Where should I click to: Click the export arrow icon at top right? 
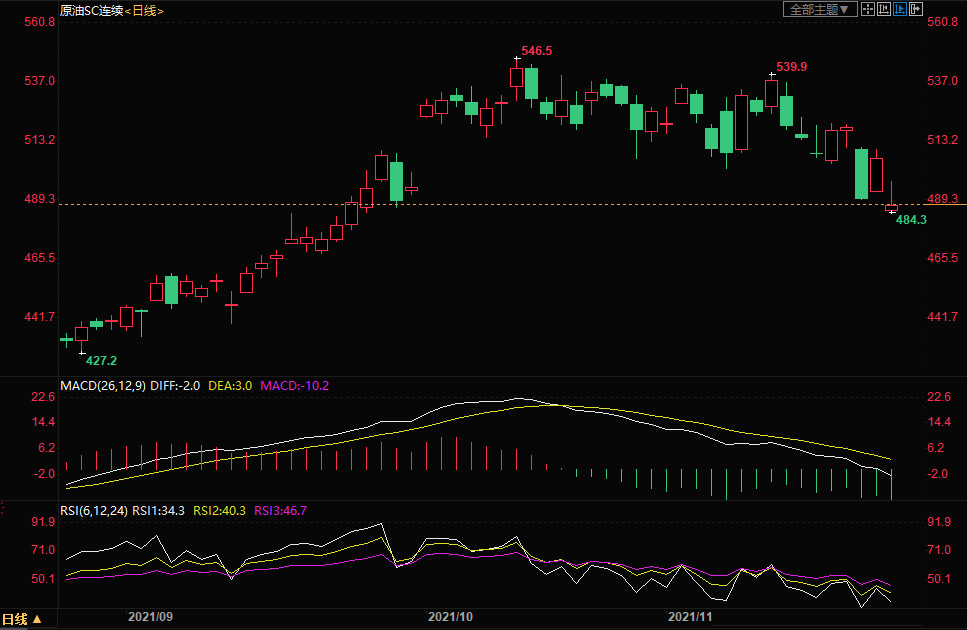click(x=914, y=9)
